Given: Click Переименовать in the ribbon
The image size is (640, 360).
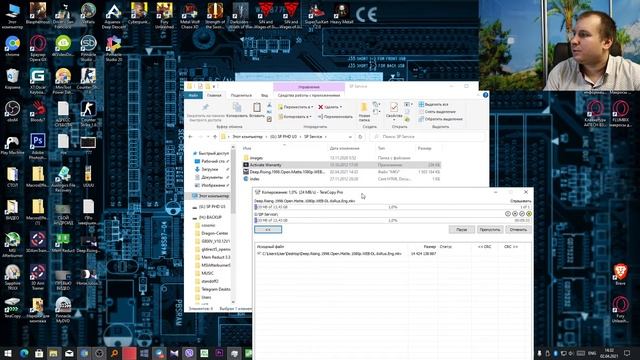Looking at the screenshot, I should pos(335,116).
